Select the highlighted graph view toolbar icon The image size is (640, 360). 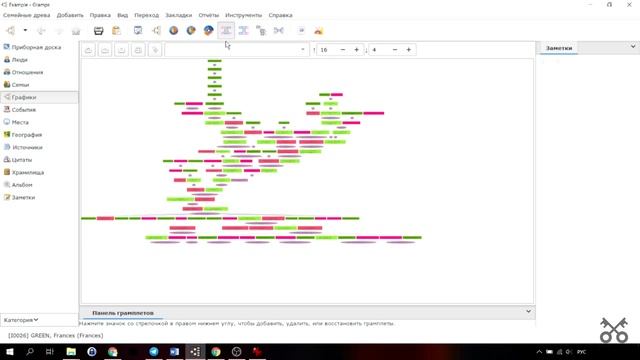(x=226, y=31)
